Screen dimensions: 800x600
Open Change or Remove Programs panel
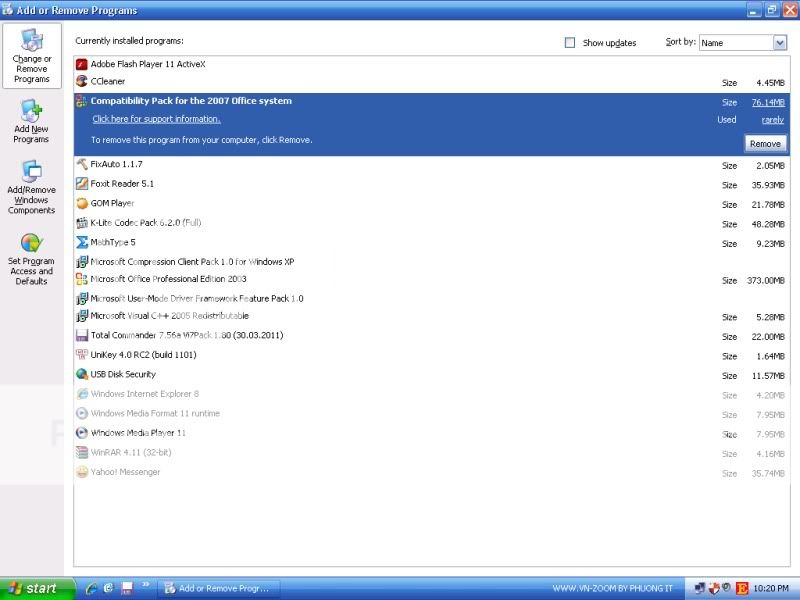click(32, 56)
